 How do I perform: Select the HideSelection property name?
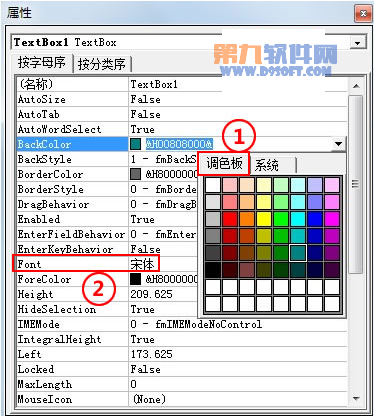[x=57, y=309]
